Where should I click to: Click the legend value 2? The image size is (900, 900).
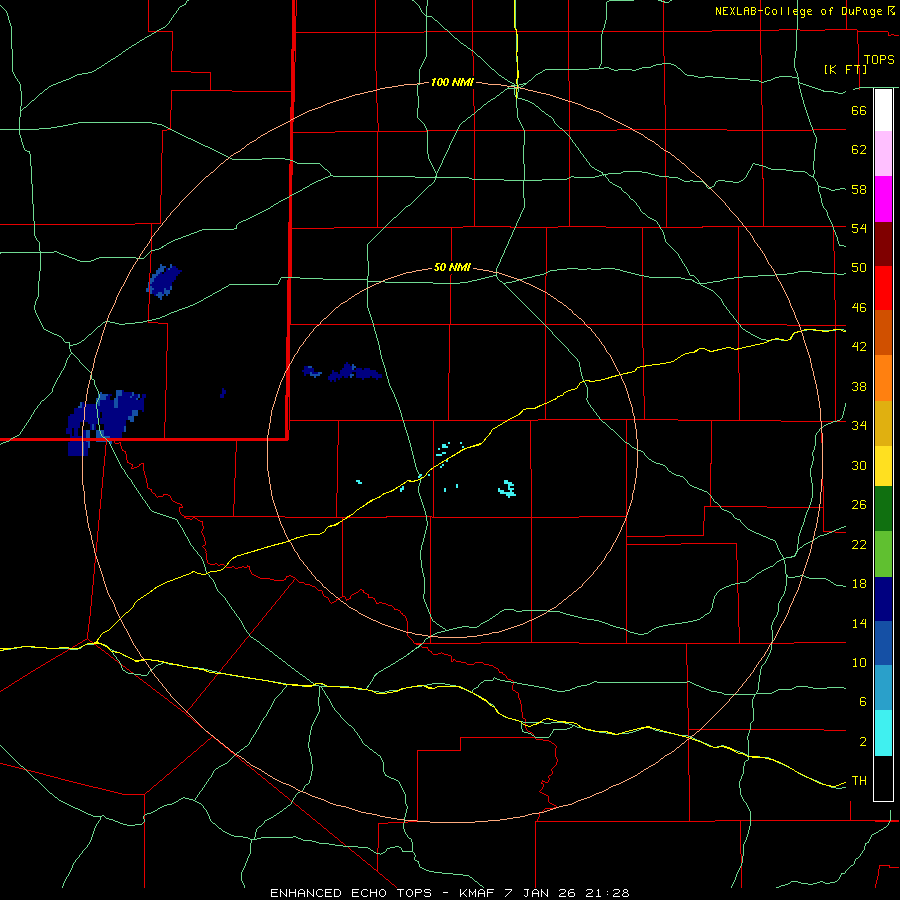tap(862, 742)
